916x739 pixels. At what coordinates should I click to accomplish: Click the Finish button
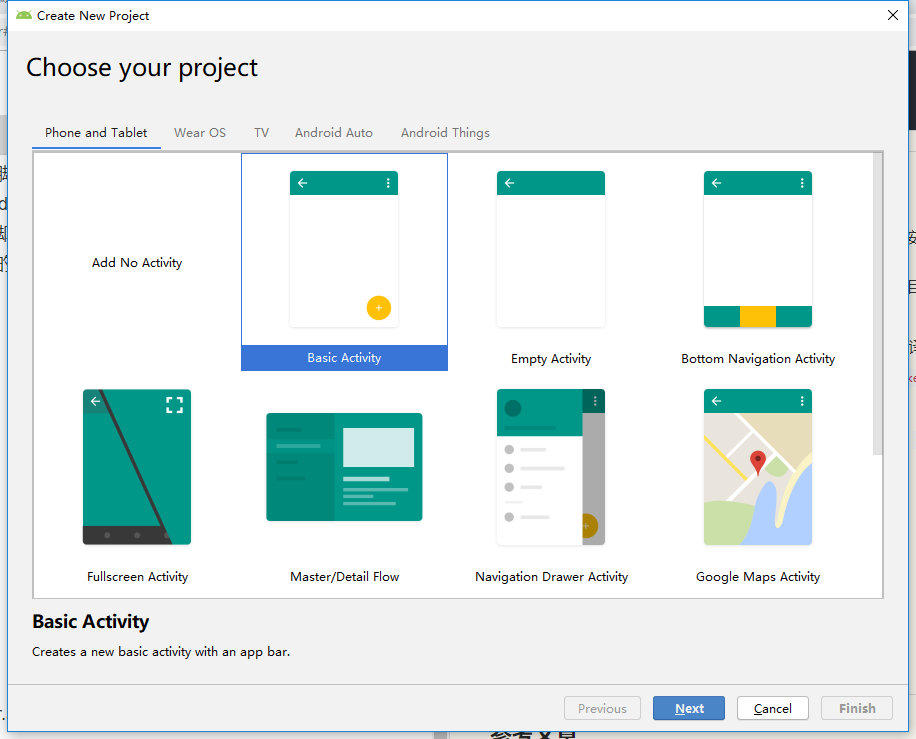(x=857, y=708)
